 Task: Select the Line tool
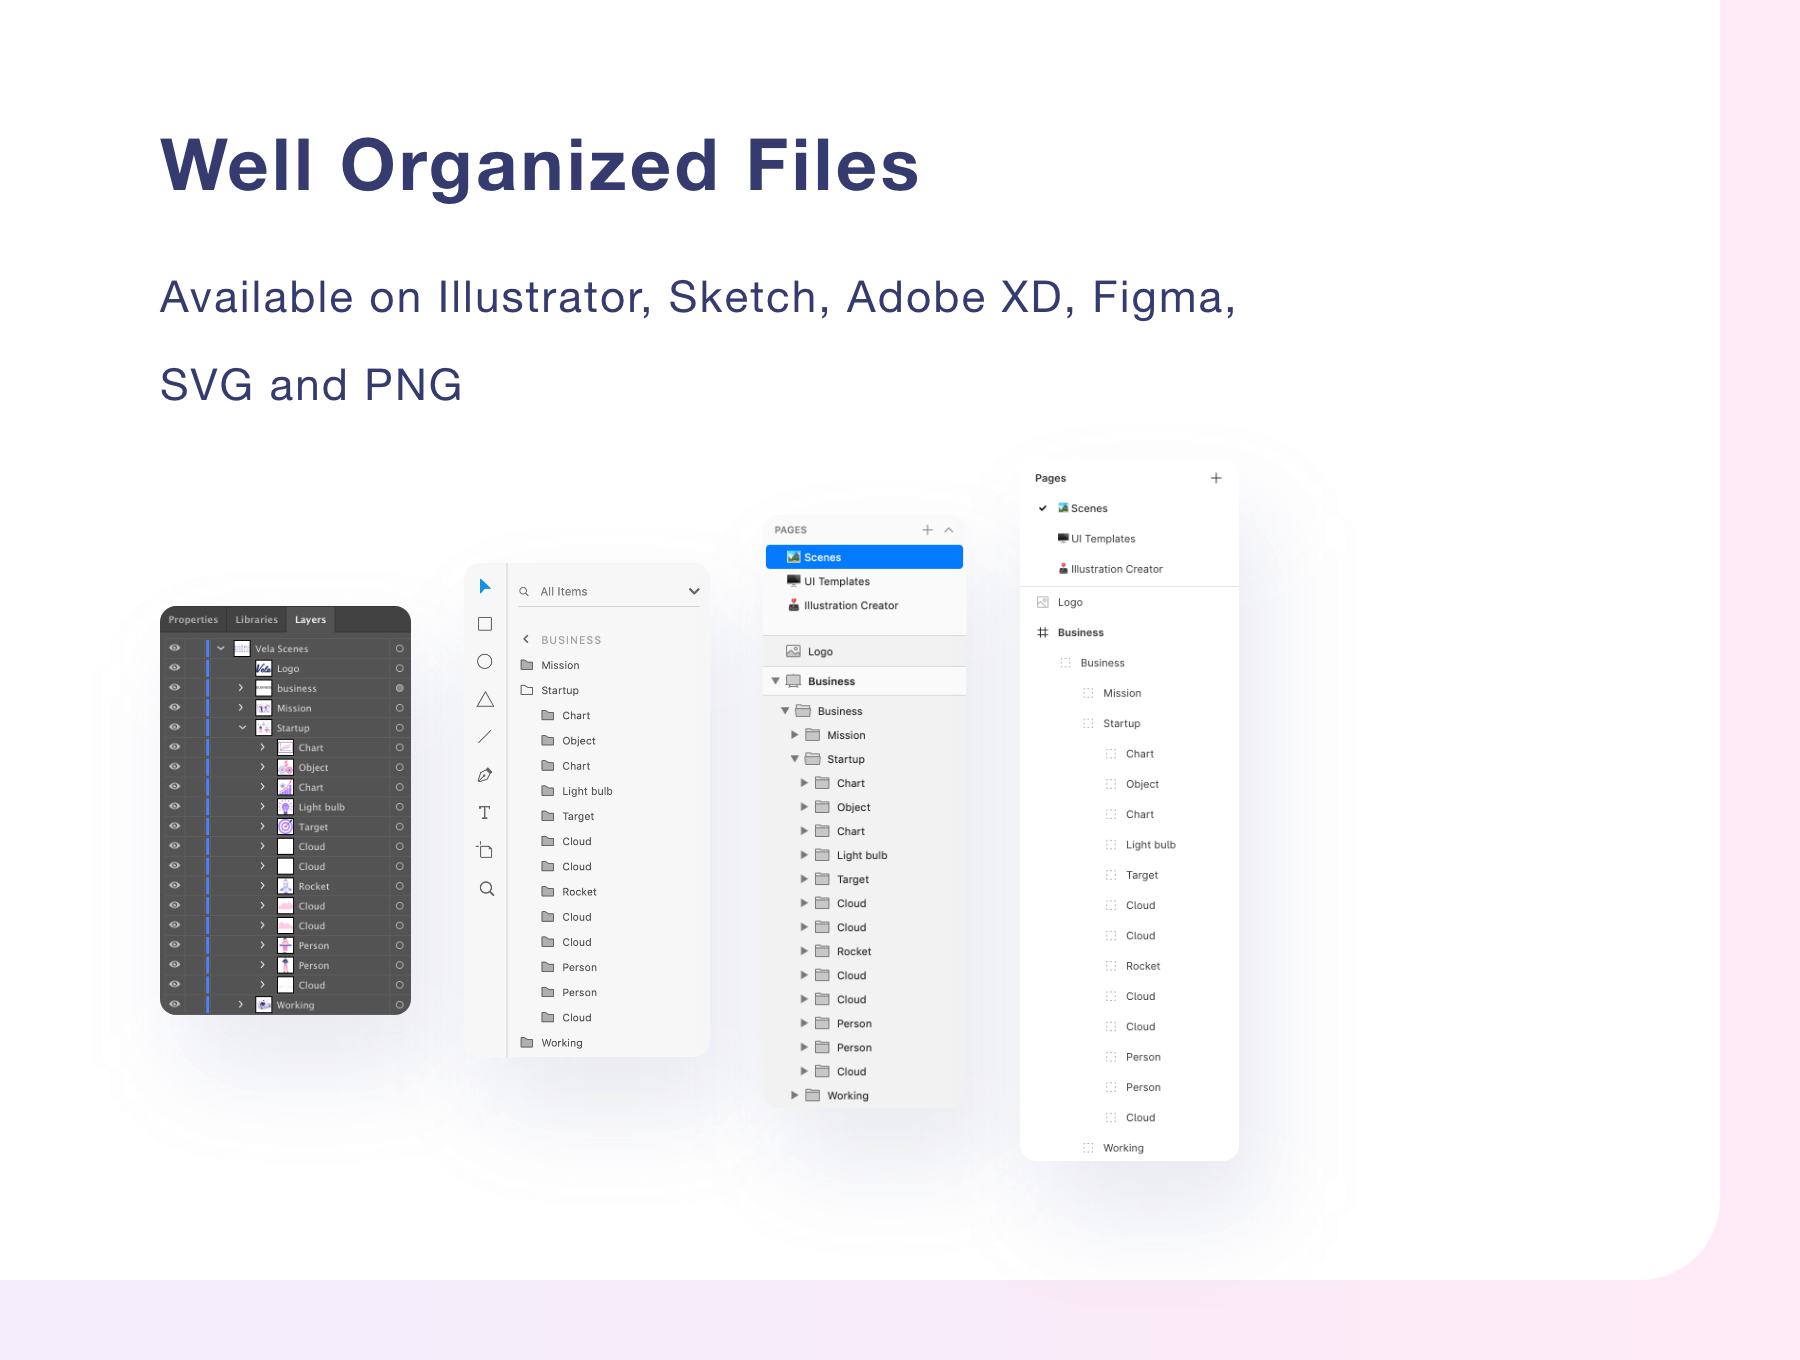click(485, 737)
